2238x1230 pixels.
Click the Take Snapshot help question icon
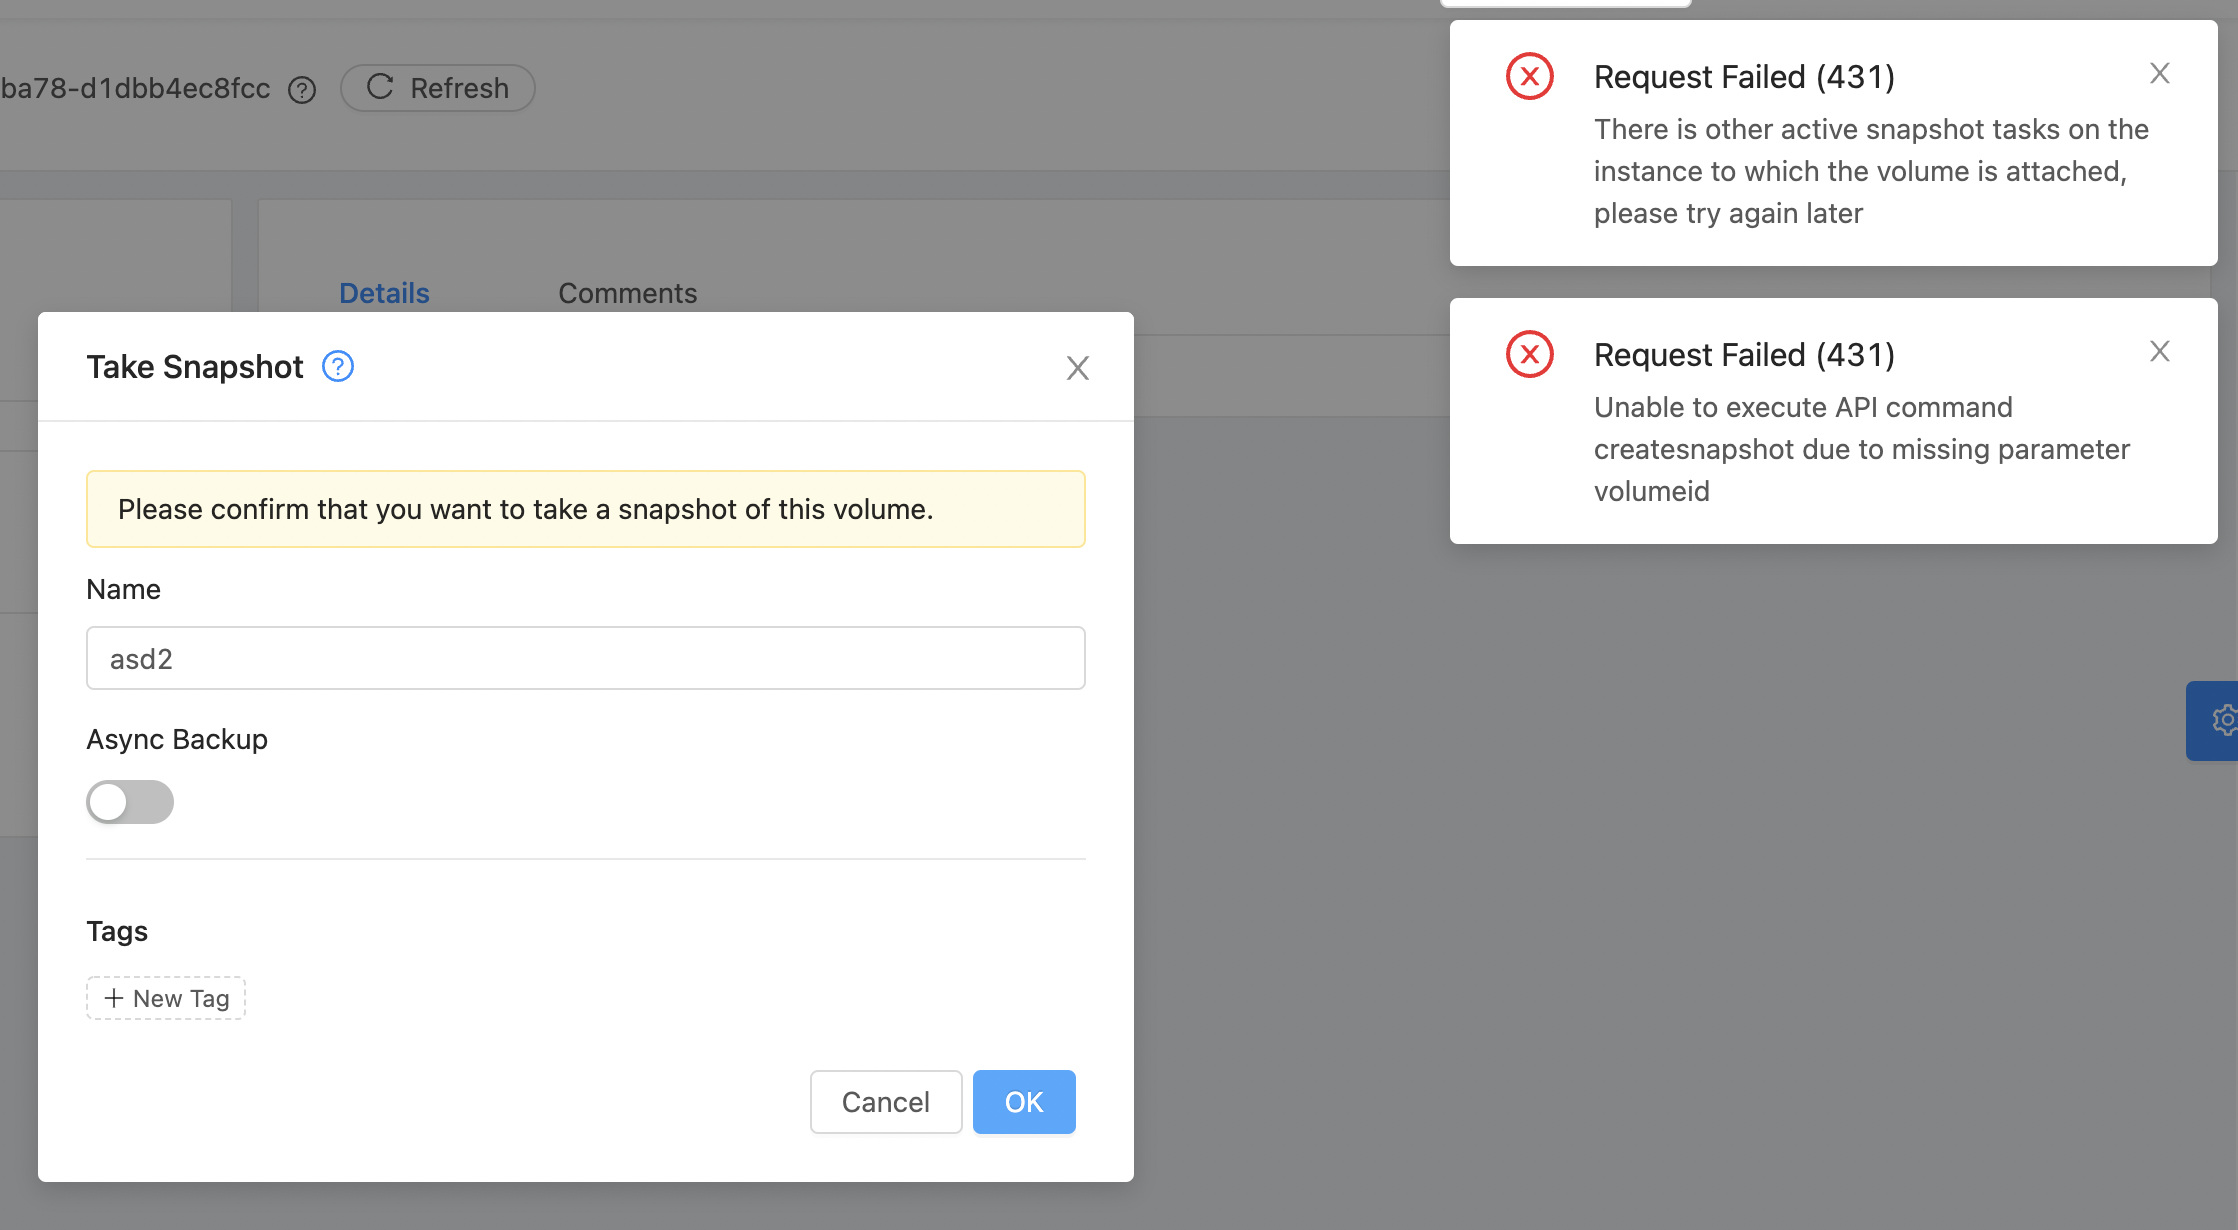tap(338, 367)
